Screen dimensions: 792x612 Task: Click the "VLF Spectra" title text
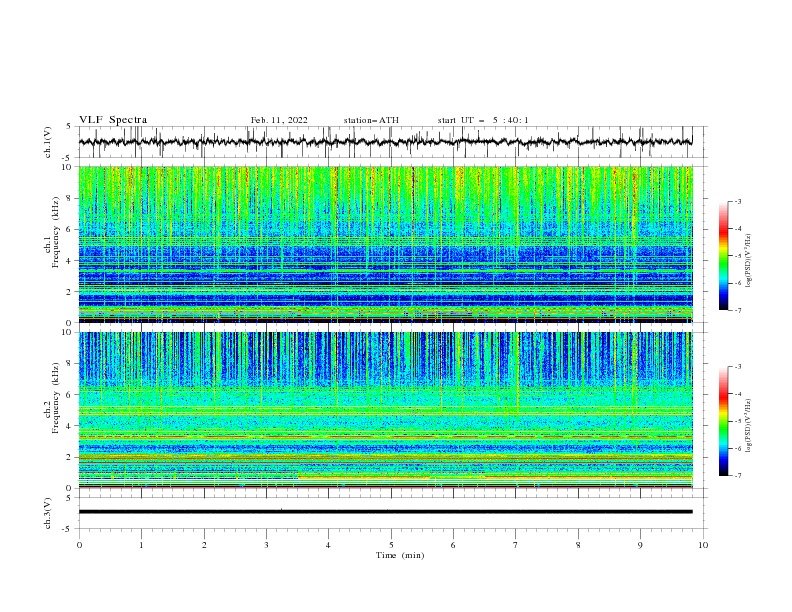(x=113, y=120)
